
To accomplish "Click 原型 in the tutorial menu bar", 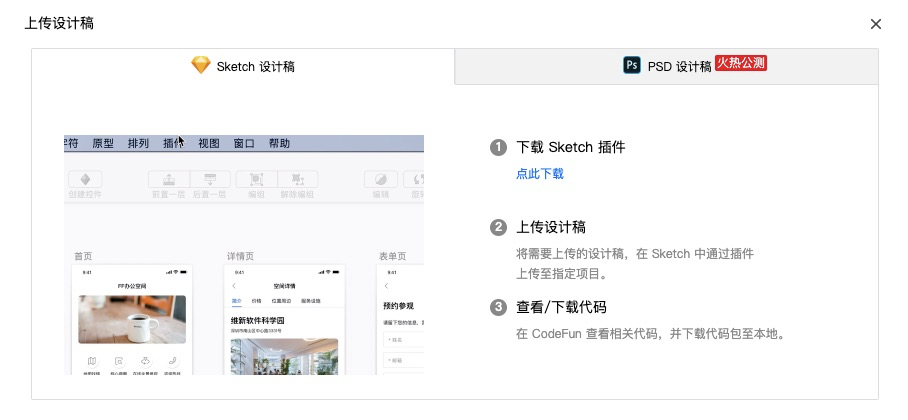I will 103,144.
